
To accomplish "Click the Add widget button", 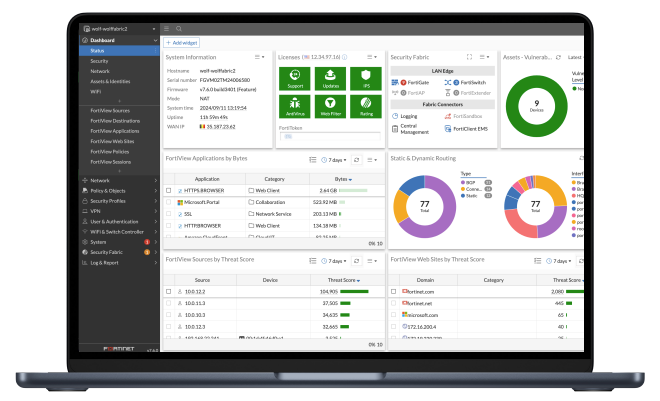I will coord(181,44).
